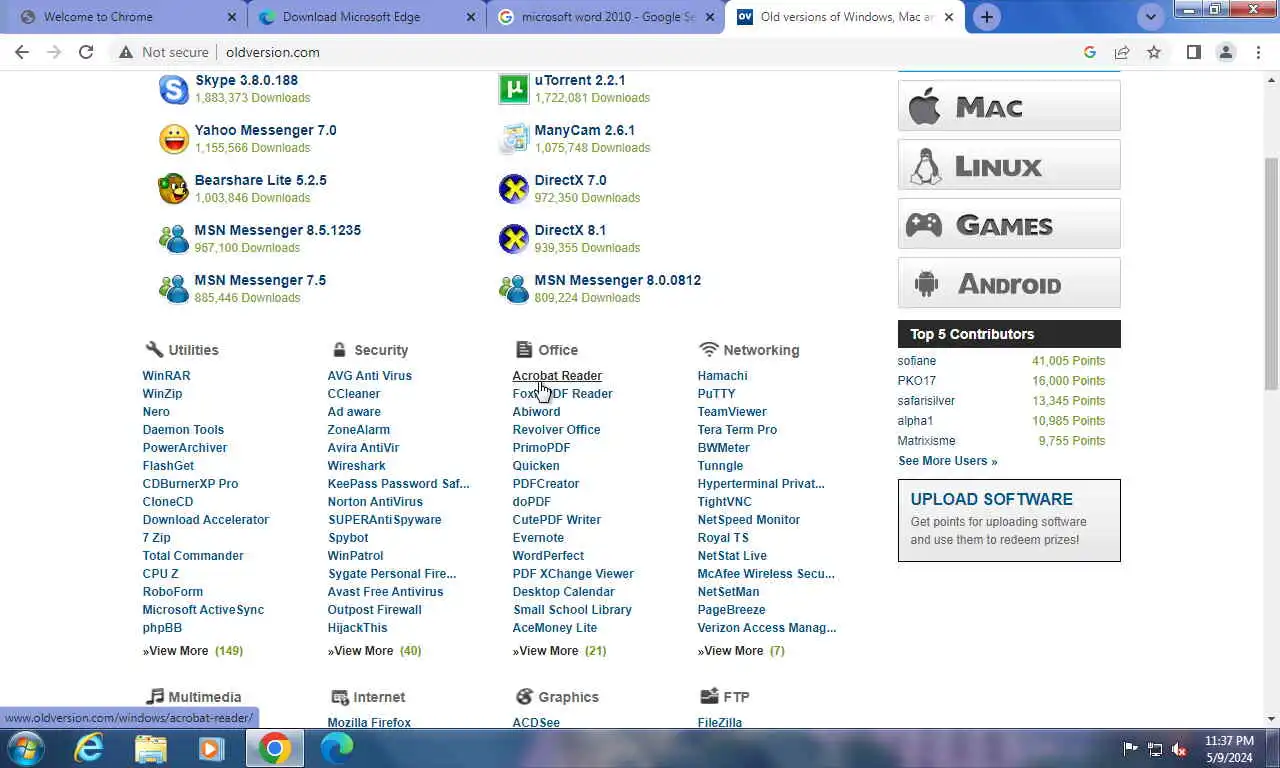1280x768 pixels.
Task: Open the FileZilla link
Action: [720, 722]
